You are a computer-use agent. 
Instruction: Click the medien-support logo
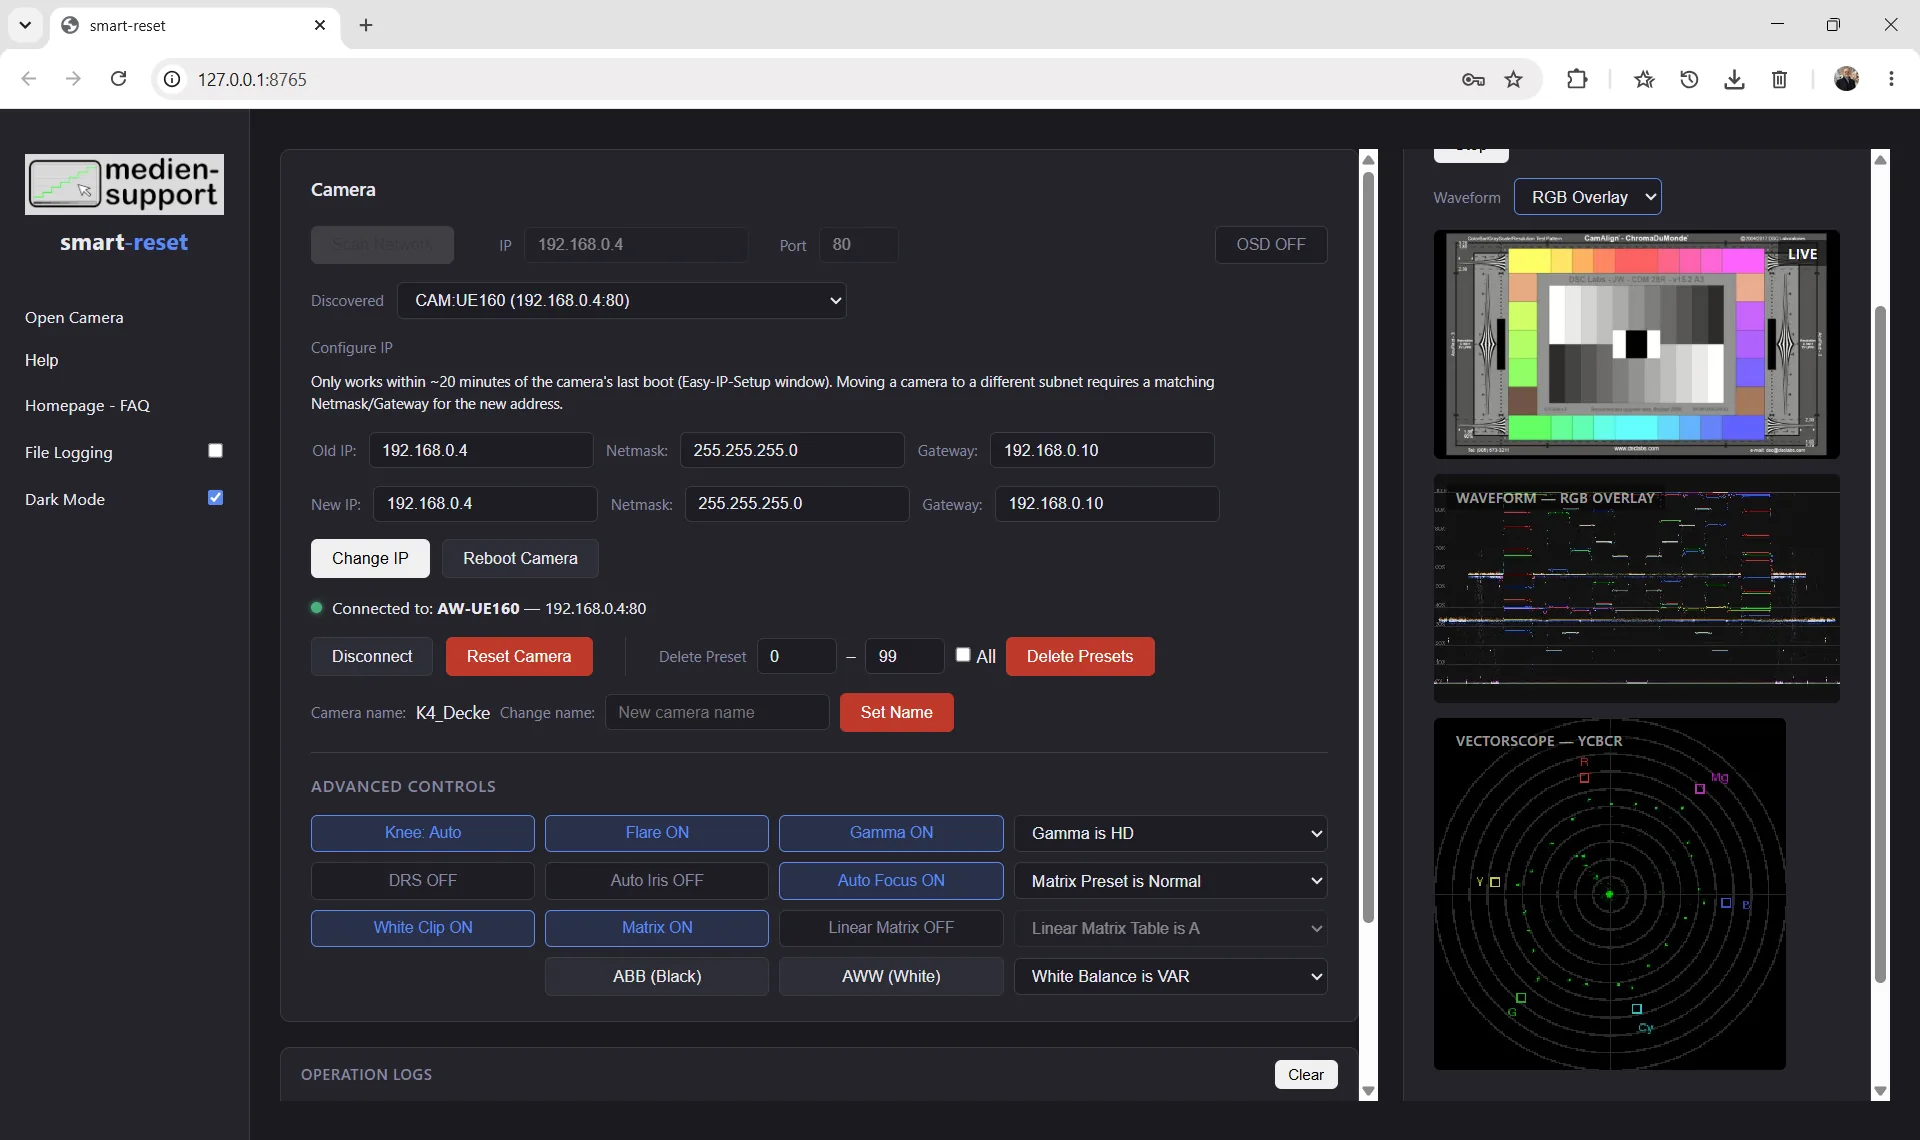point(124,184)
